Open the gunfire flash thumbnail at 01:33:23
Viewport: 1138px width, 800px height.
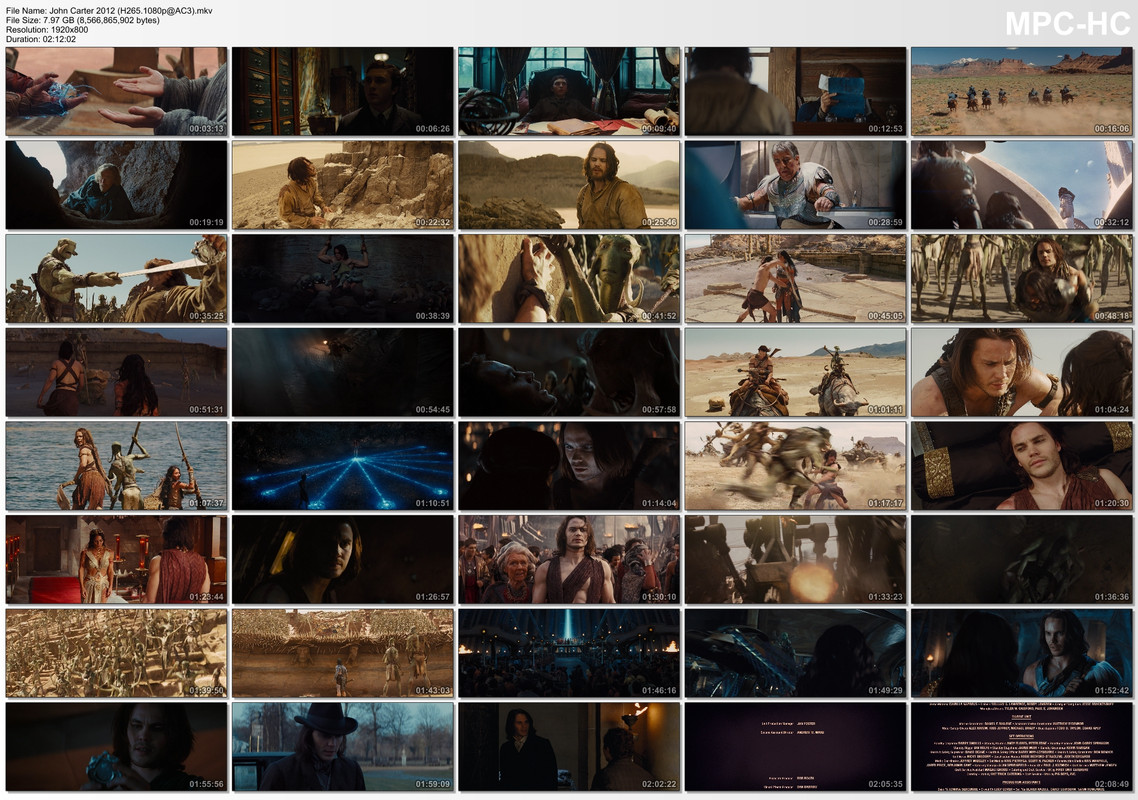tap(795, 560)
